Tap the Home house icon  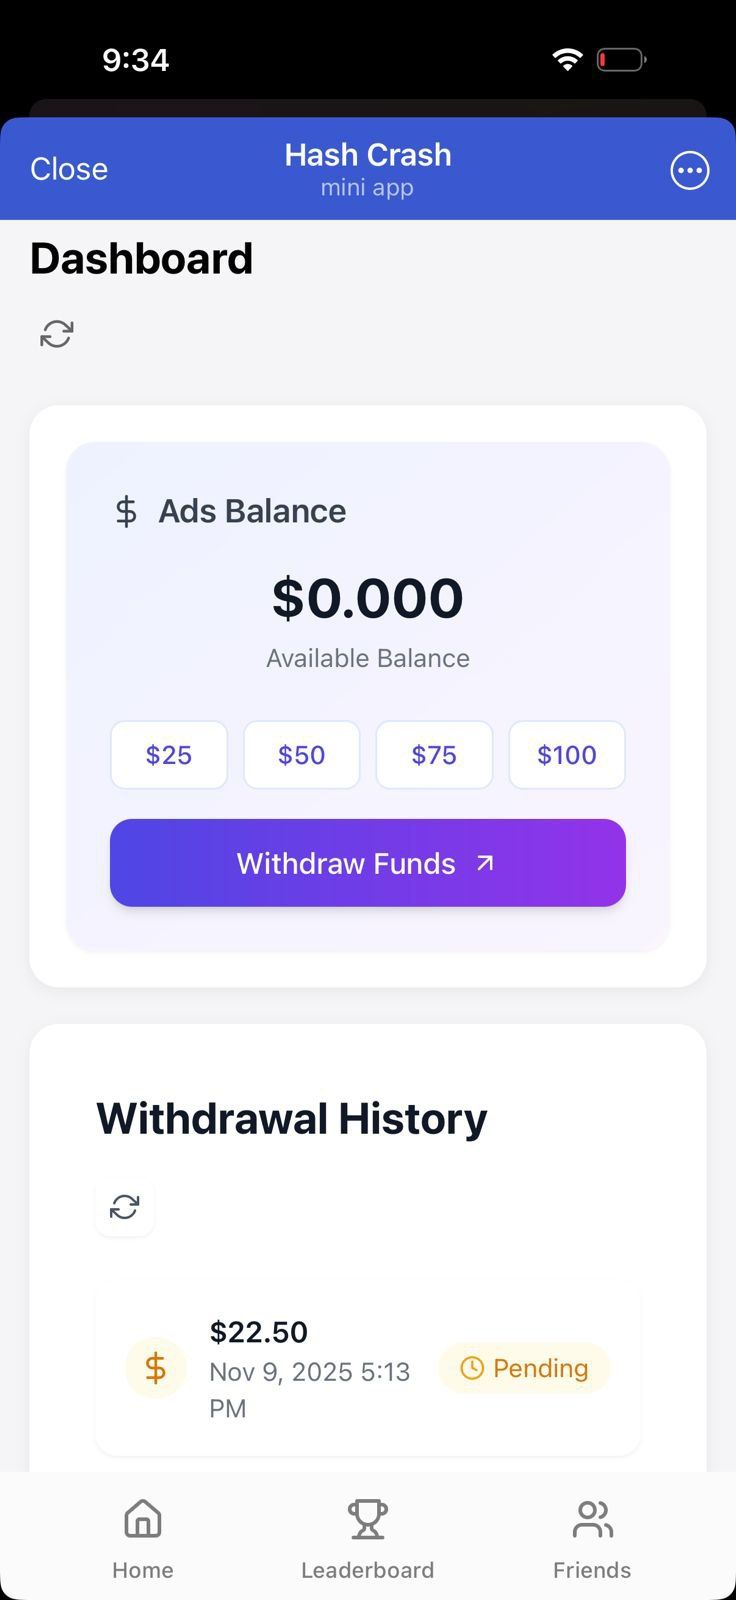click(143, 1519)
